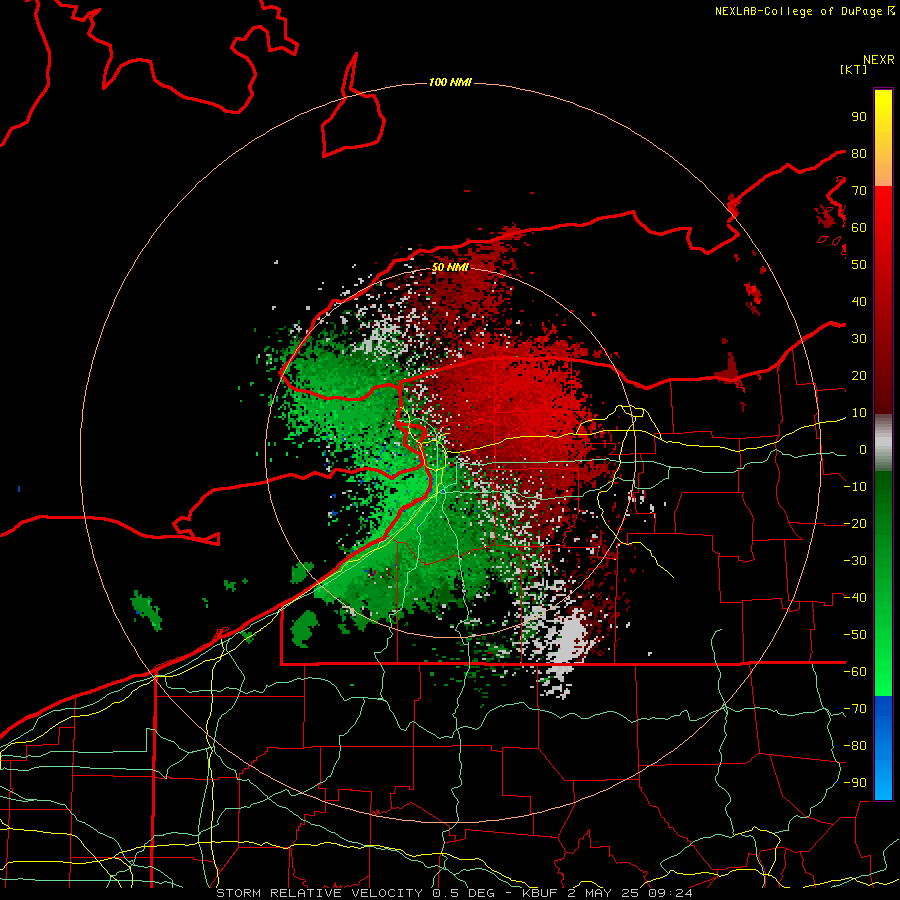Click the 80 value on the velocity scale
Viewport: 900px width, 900px height.
(859, 154)
